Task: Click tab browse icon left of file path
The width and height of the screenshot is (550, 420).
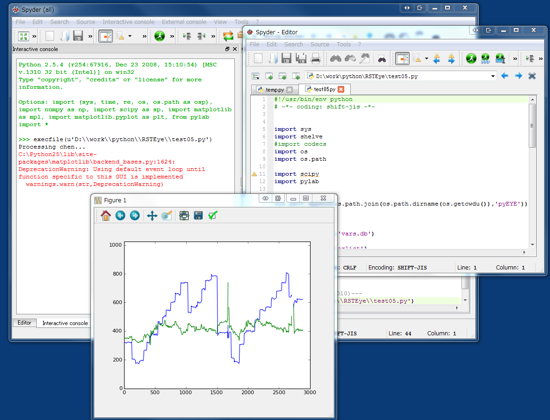Action: pos(256,76)
